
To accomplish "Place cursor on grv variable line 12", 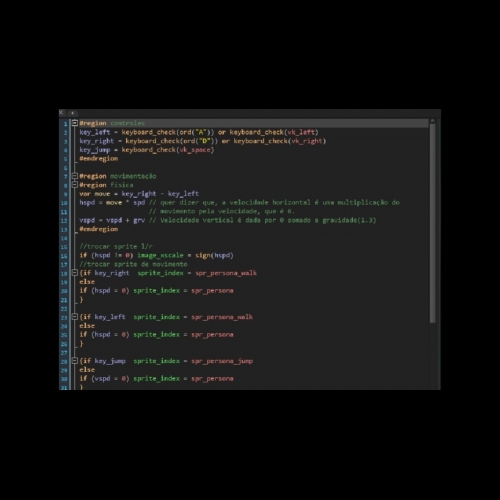I will tap(139, 220).
